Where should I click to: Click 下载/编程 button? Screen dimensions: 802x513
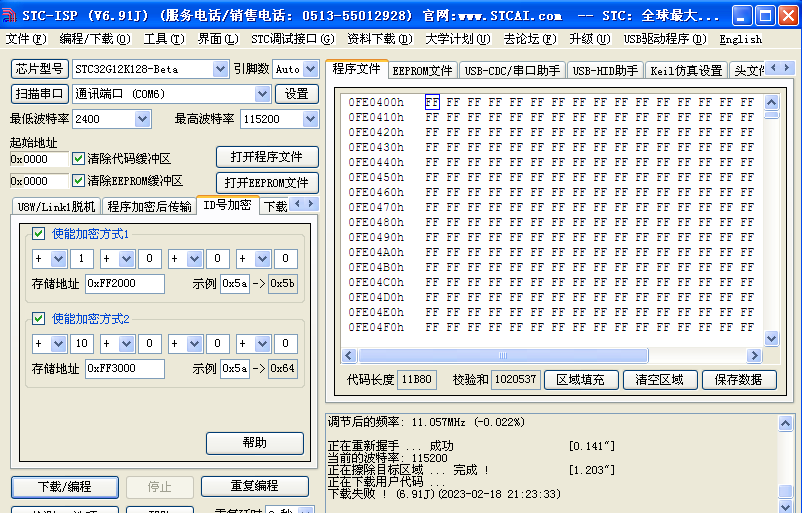(65, 486)
